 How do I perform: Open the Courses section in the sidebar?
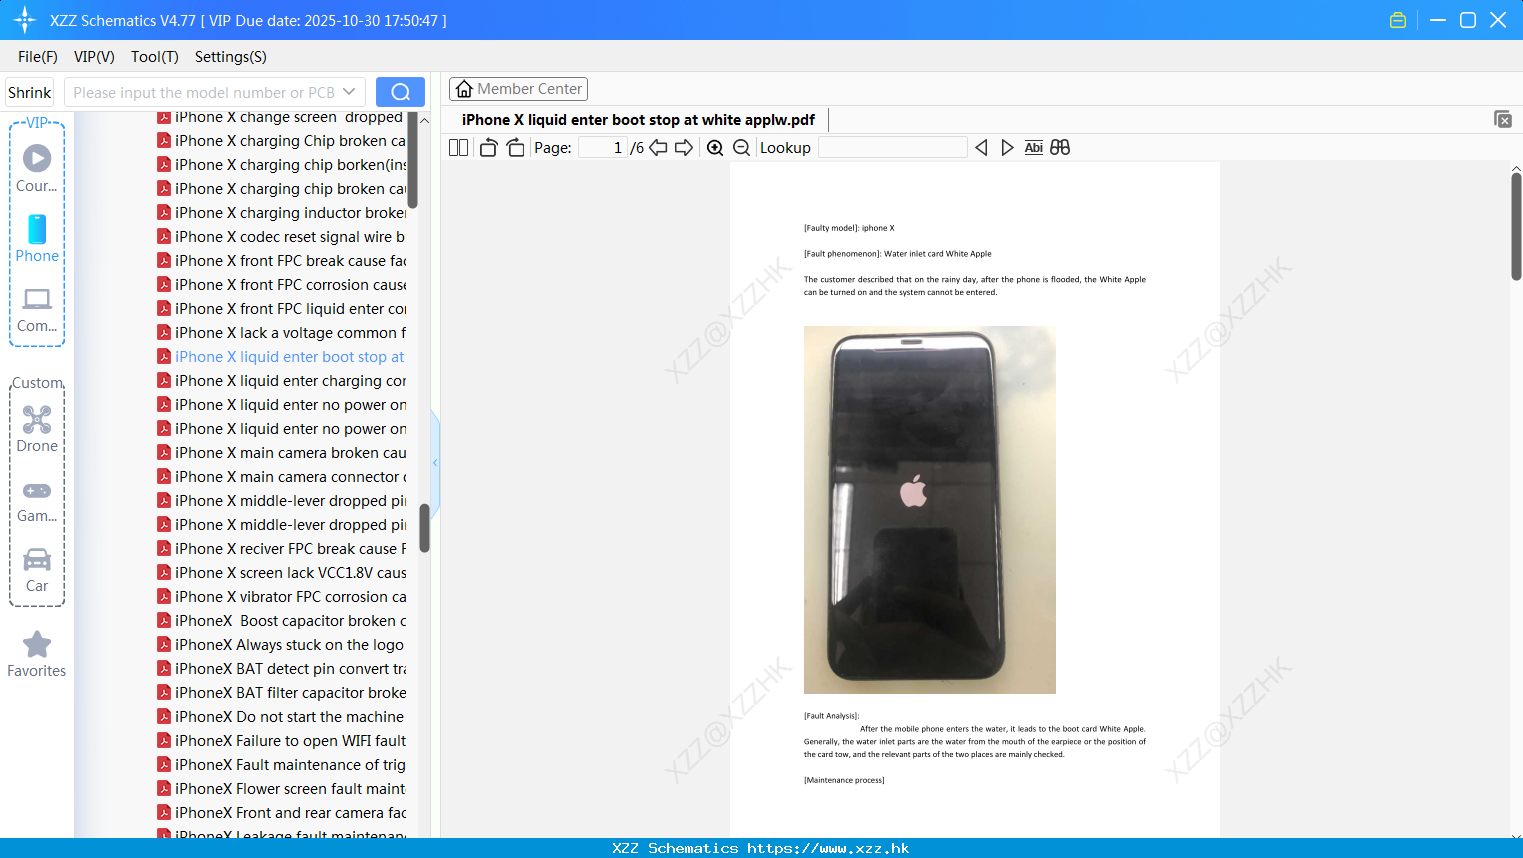tap(37, 169)
